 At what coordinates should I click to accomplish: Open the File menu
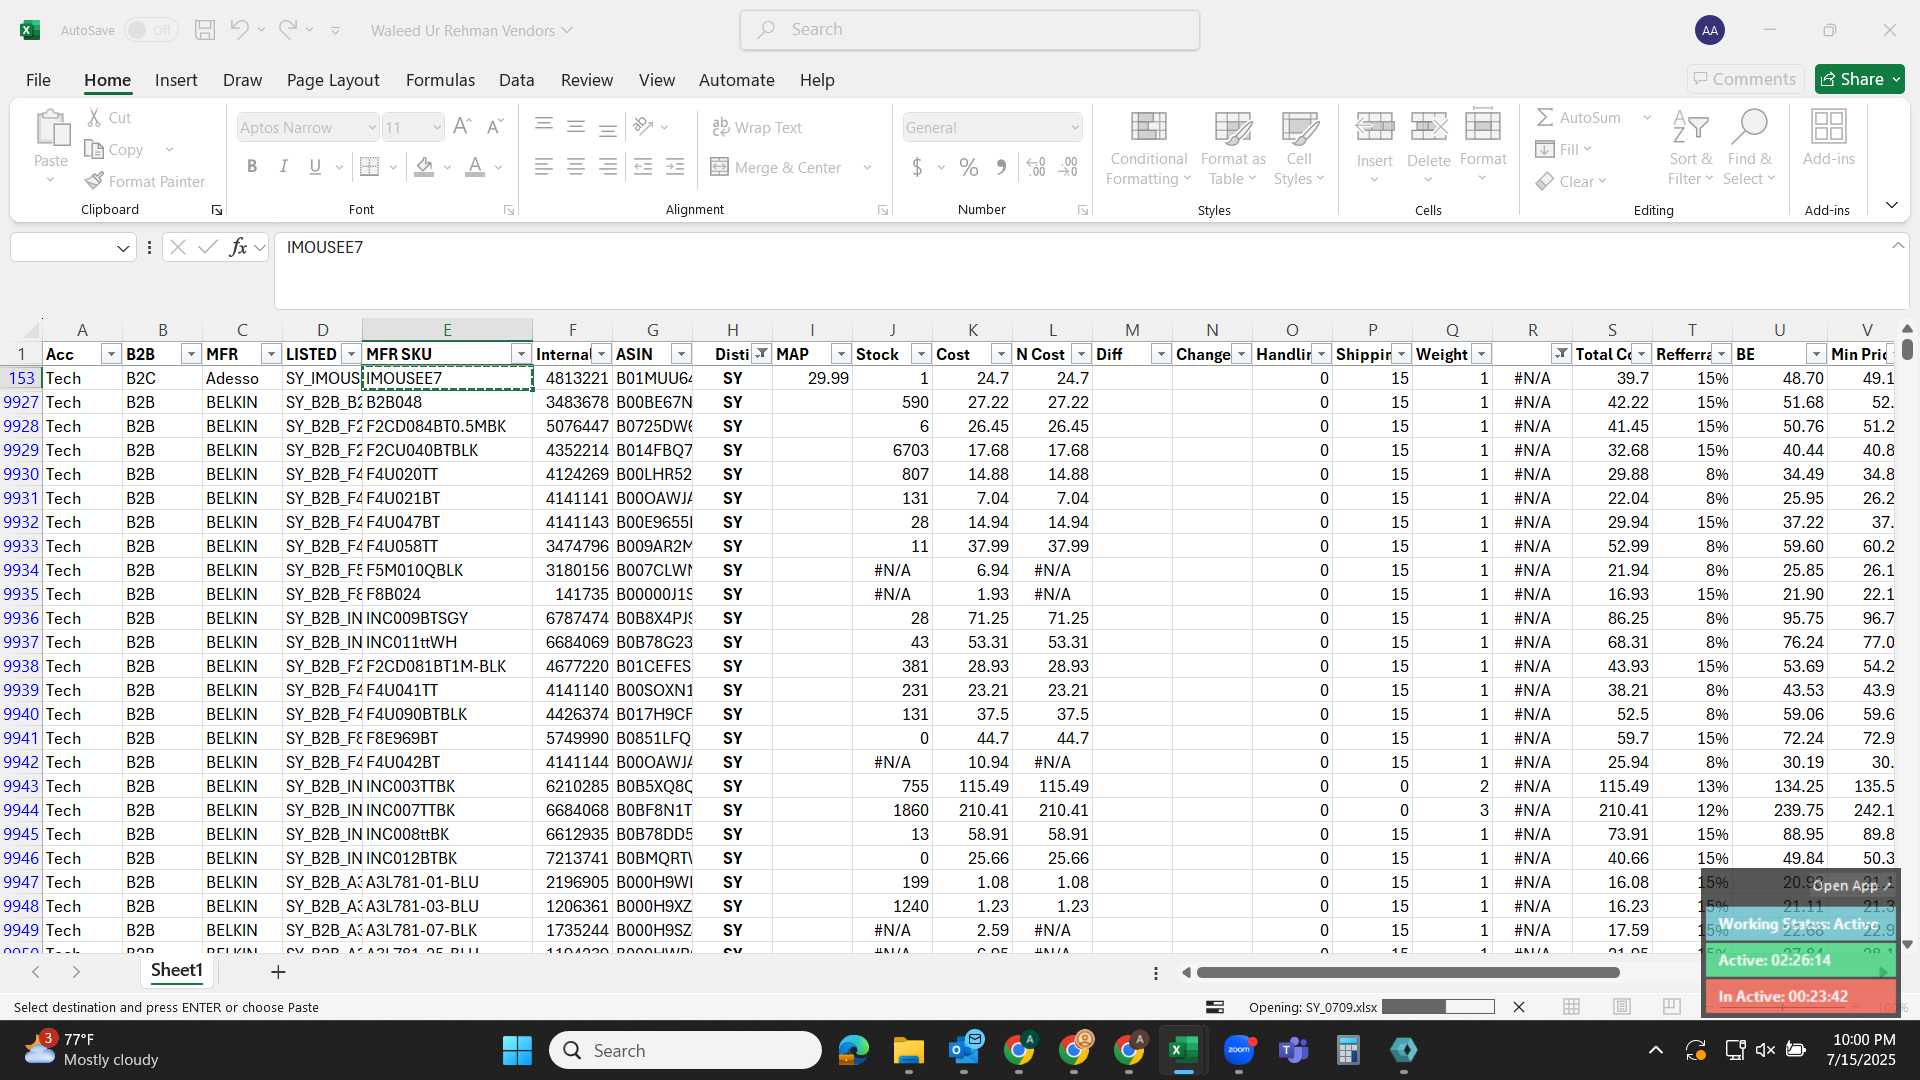(38, 79)
